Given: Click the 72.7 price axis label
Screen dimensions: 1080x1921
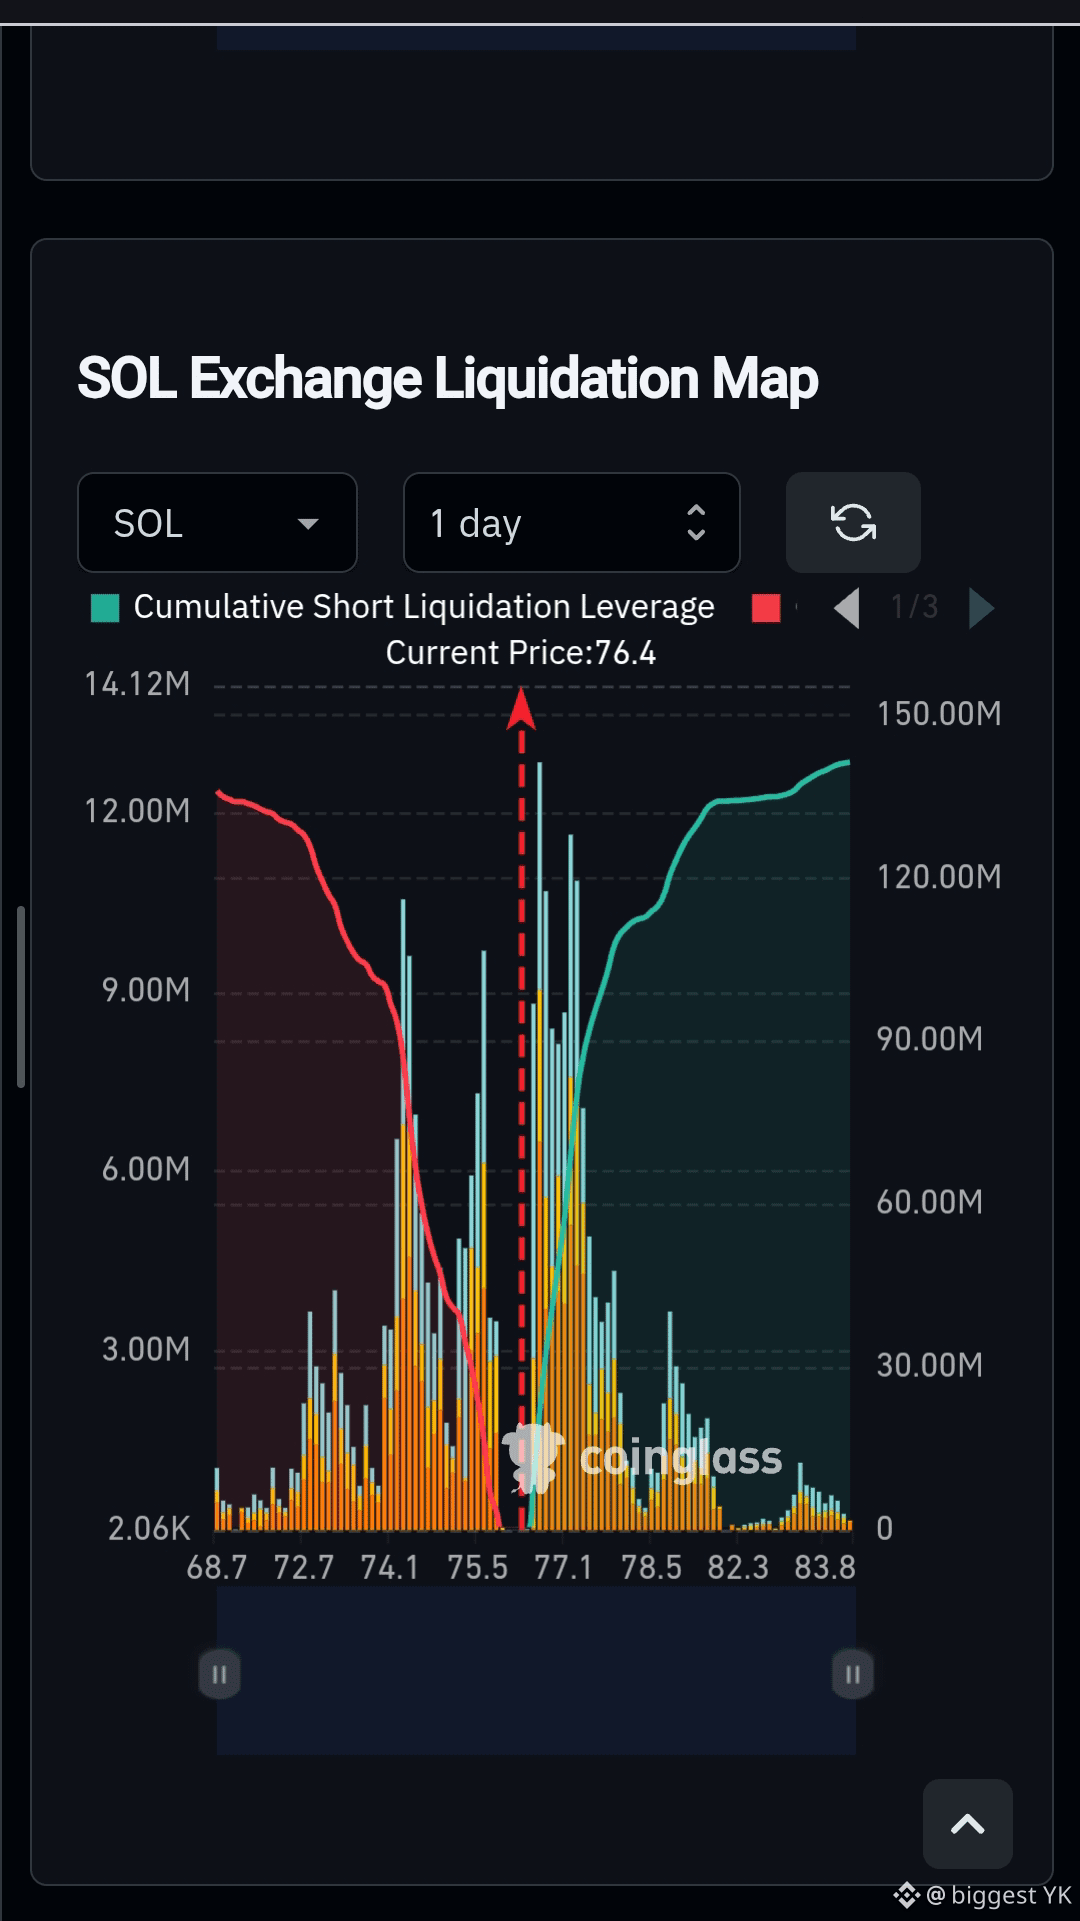Looking at the screenshot, I should (x=304, y=1567).
